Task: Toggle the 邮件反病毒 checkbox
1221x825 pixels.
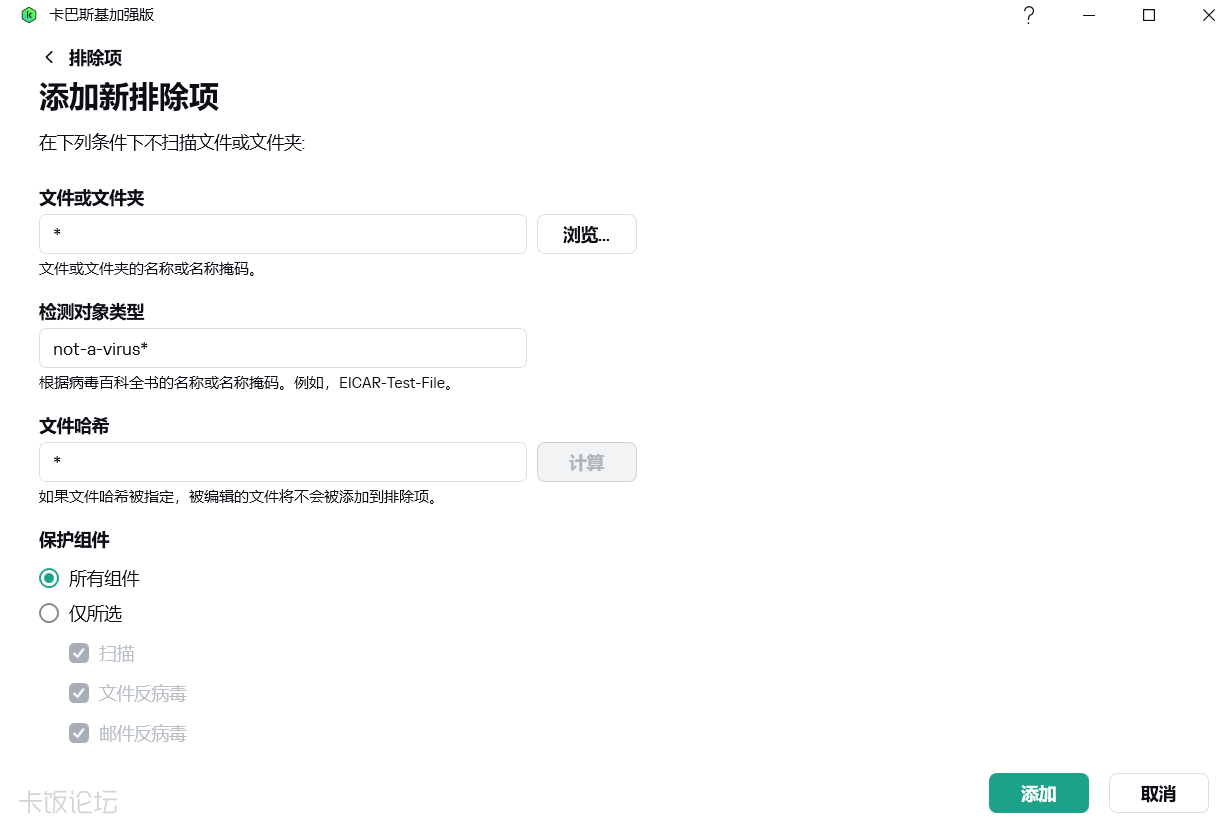Action: (79, 733)
